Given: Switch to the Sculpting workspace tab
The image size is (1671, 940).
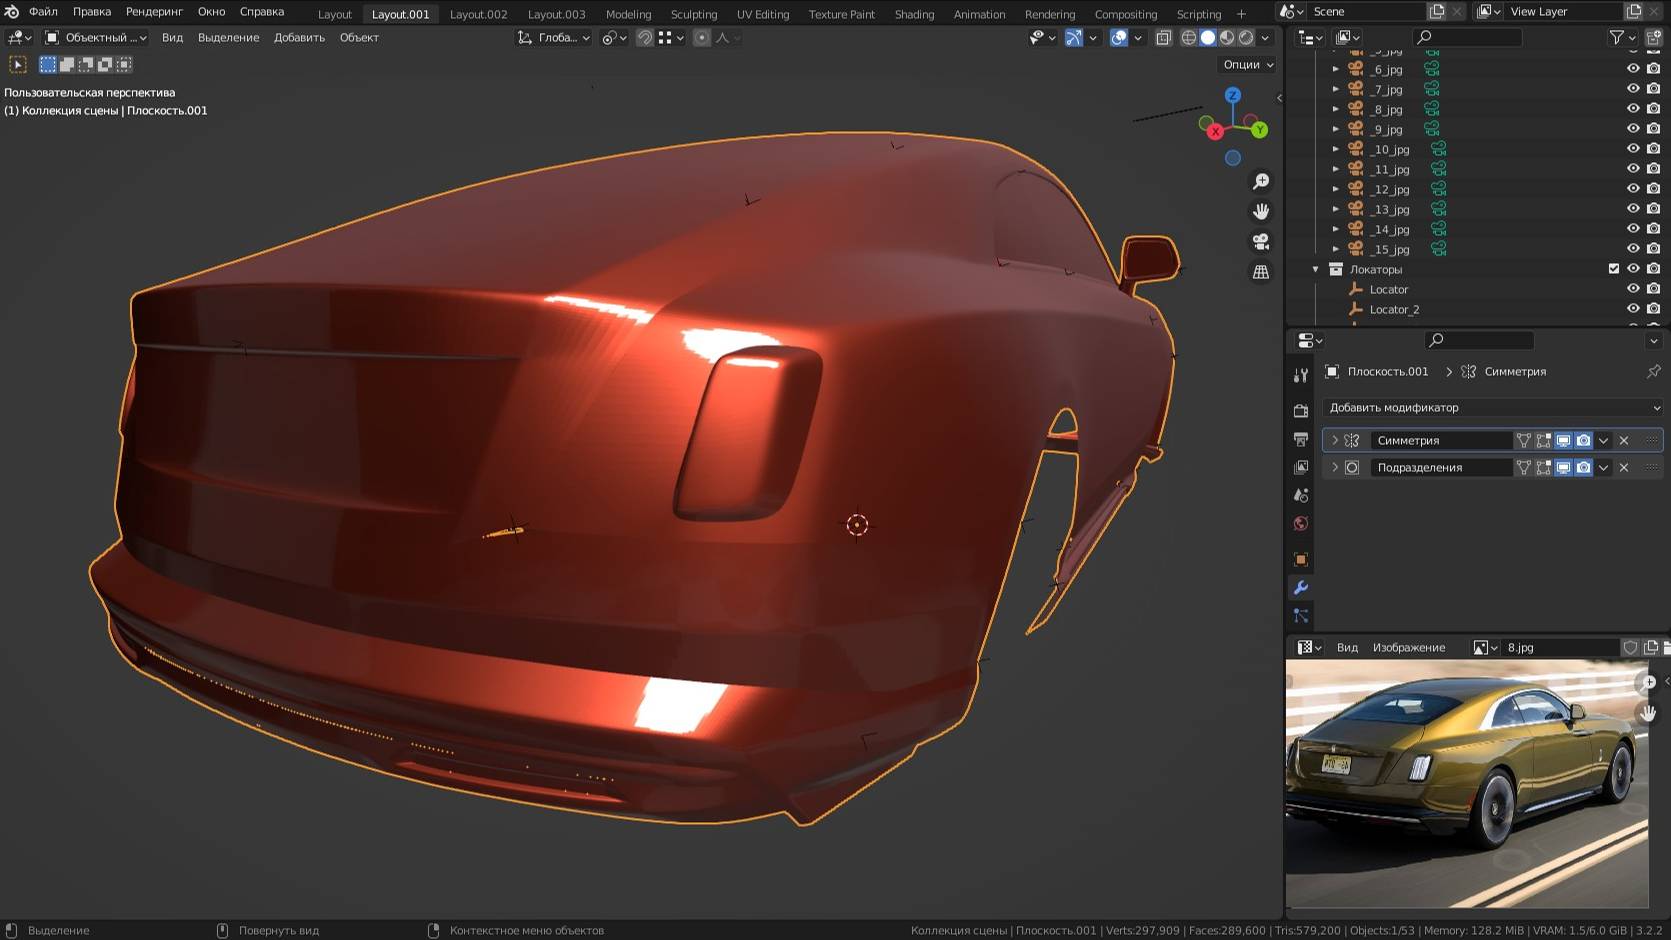Looking at the screenshot, I should pos(694,14).
